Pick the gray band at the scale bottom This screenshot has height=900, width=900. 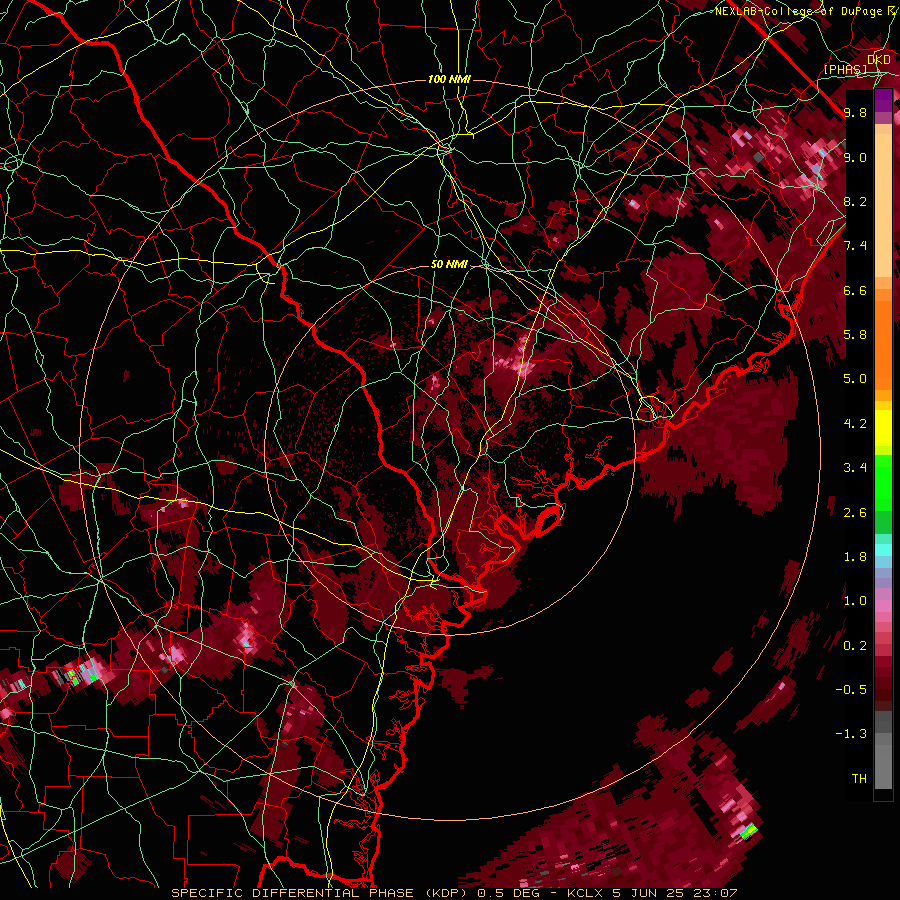(x=883, y=751)
